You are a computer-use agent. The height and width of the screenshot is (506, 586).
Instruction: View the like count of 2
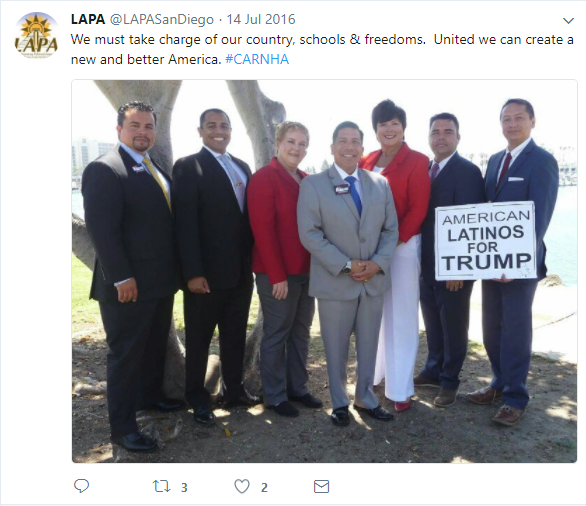point(264,487)
